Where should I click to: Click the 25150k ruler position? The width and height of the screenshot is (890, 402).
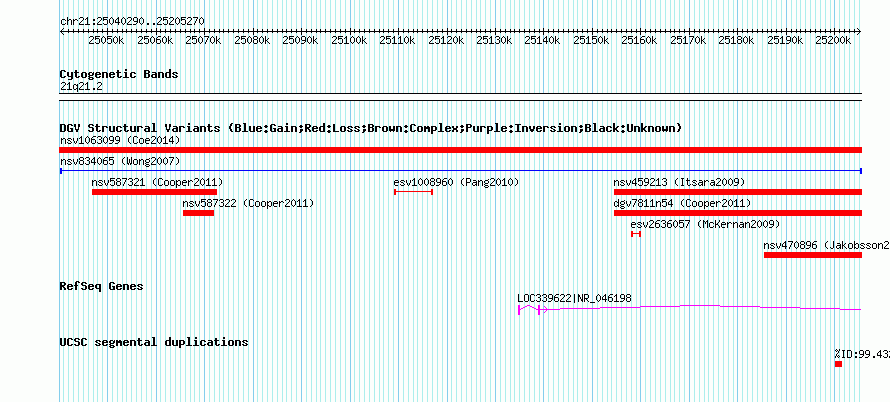(591, 40)
